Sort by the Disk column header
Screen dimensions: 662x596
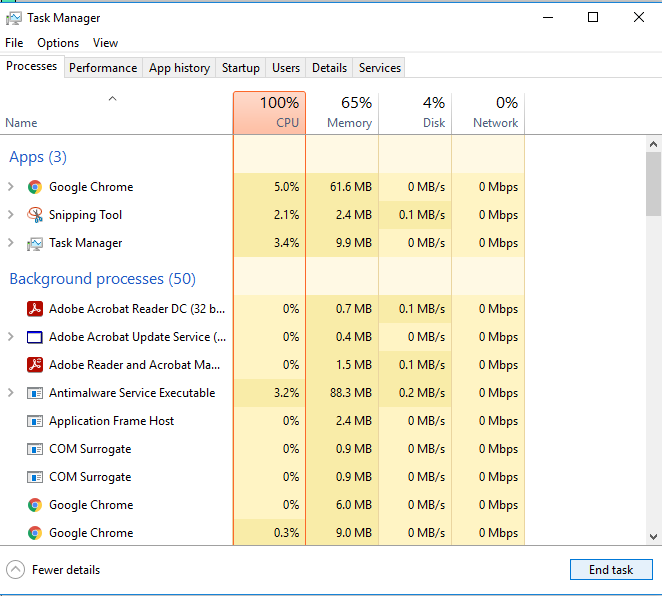[x=415, y=113]
